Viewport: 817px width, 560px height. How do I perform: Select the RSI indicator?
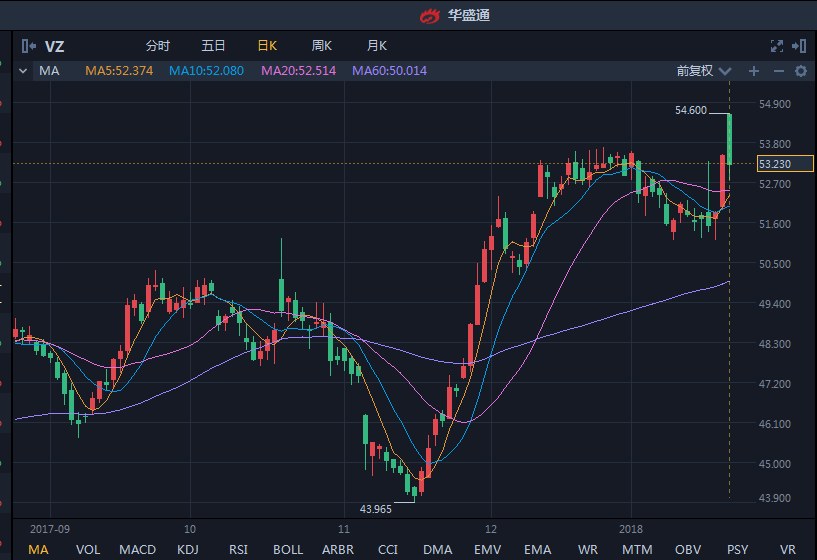[238, 549]
